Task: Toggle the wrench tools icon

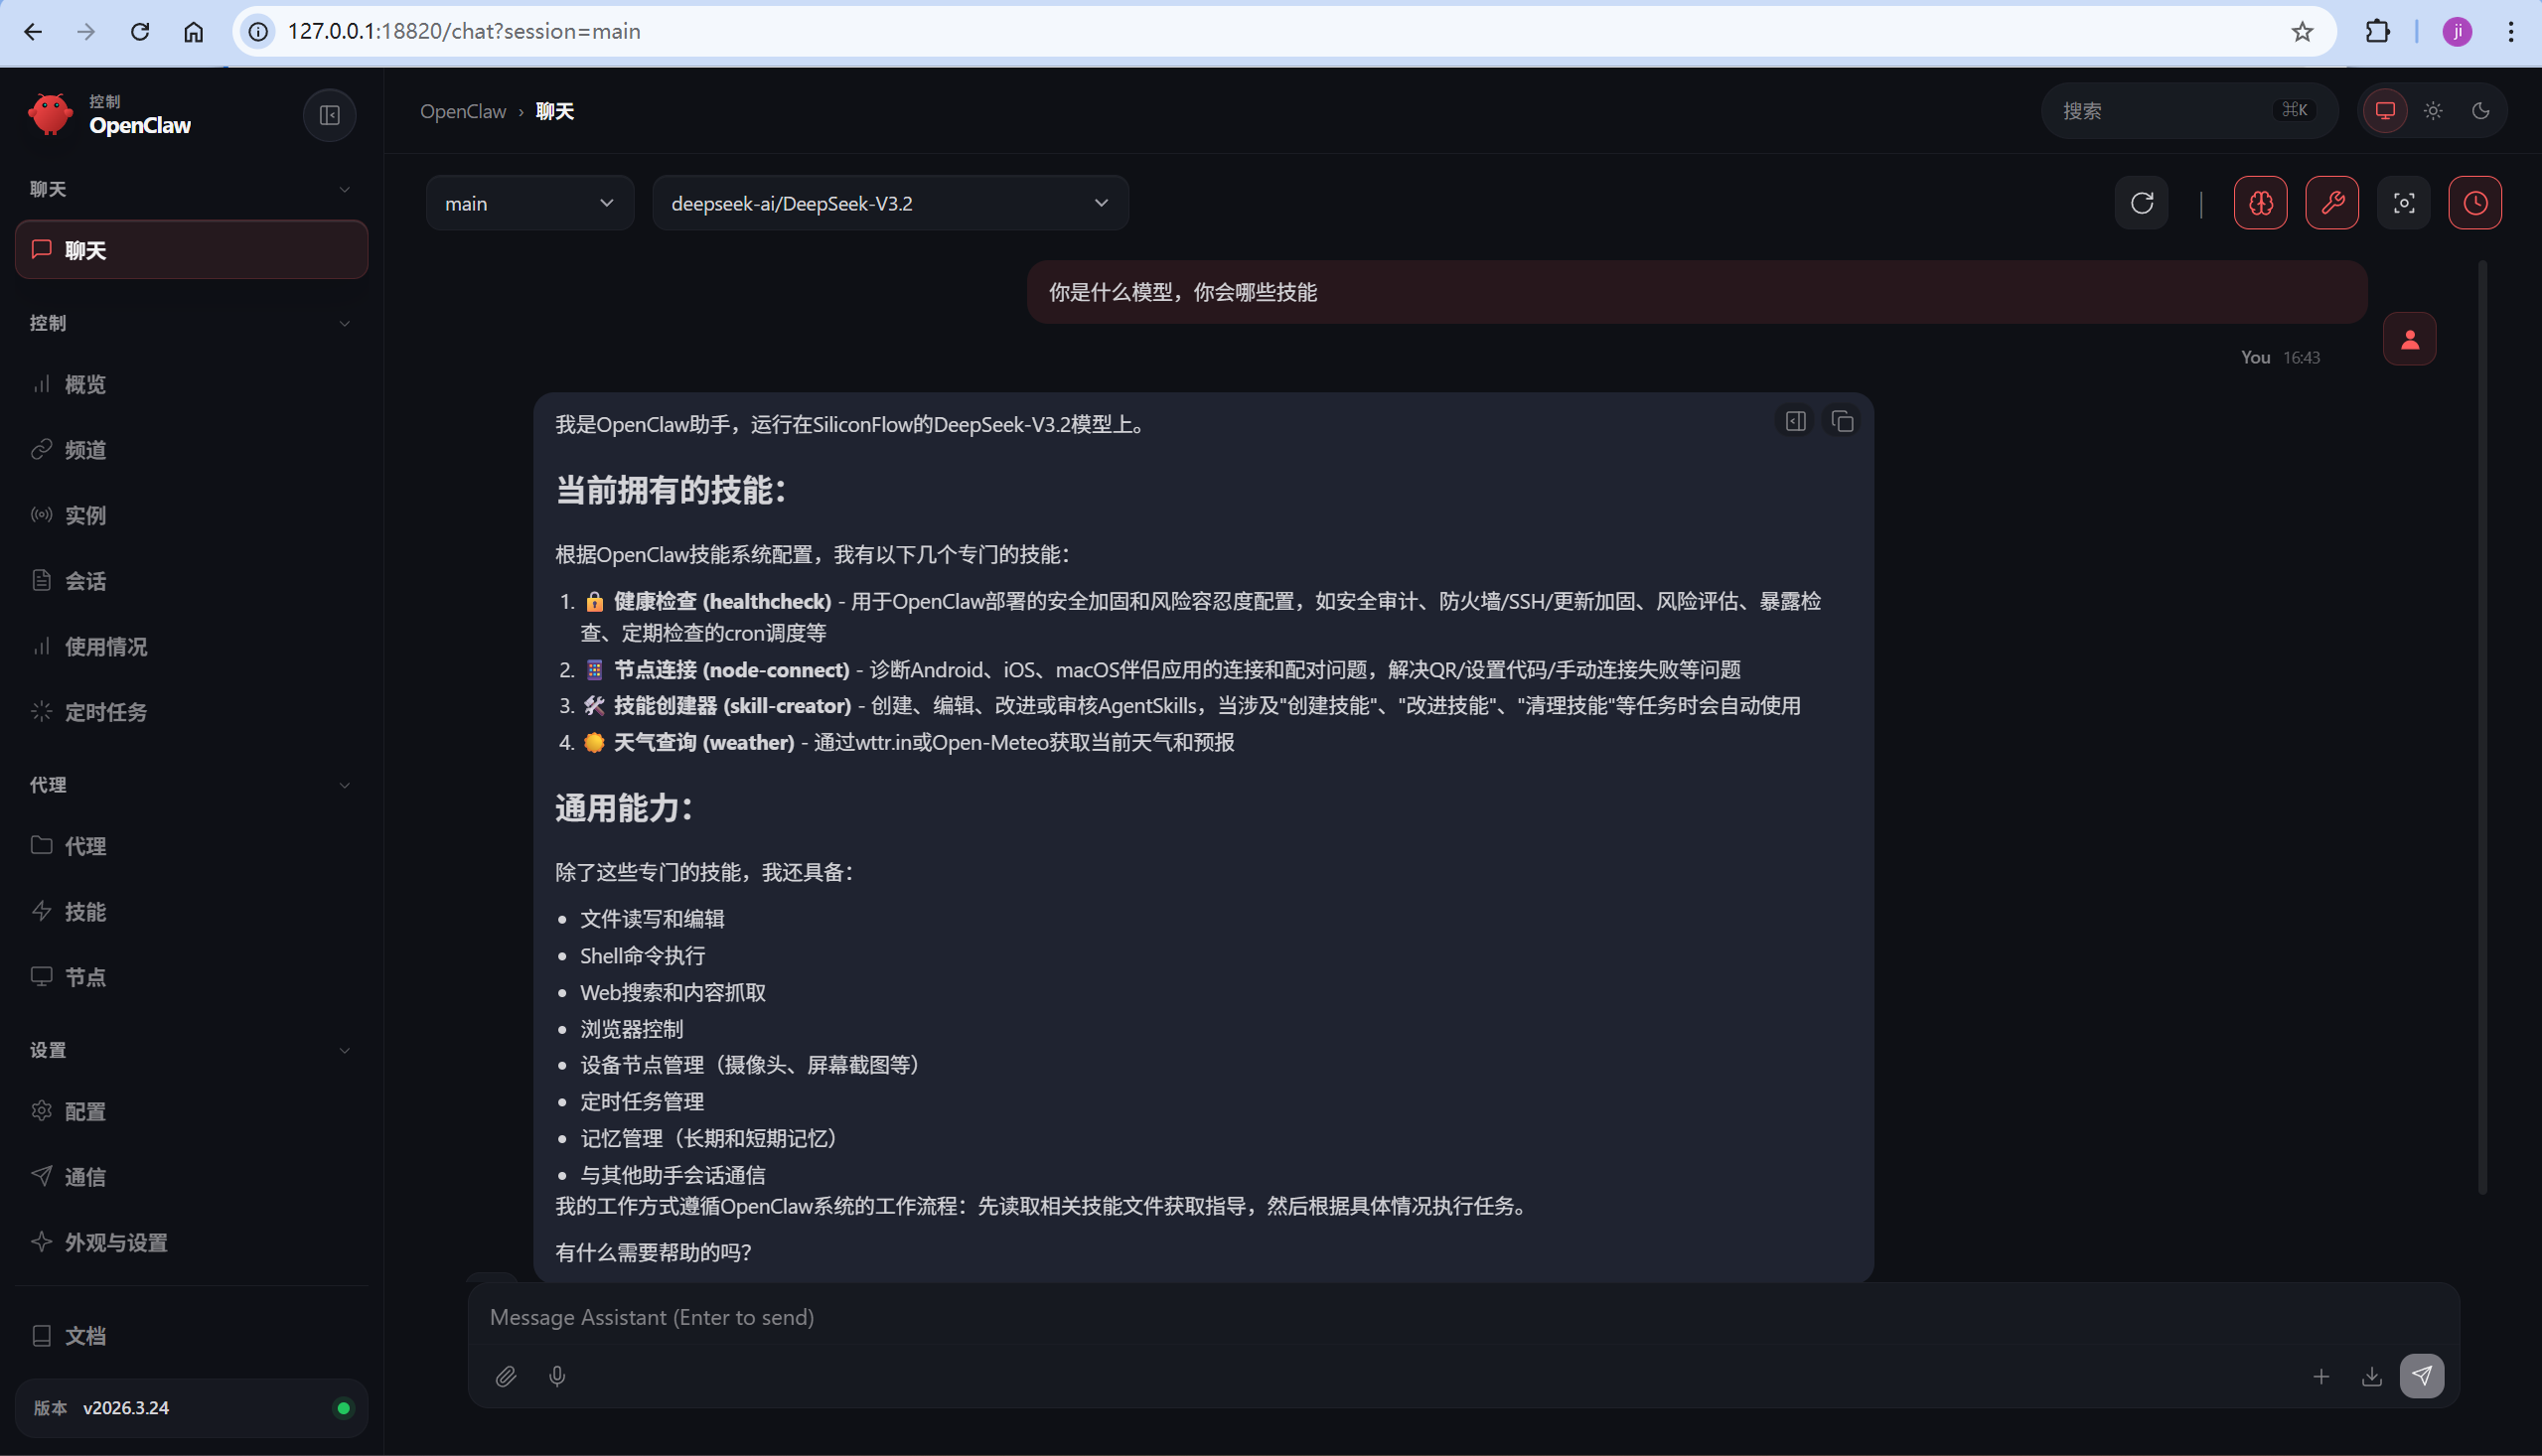Action: click(2332, 203)
